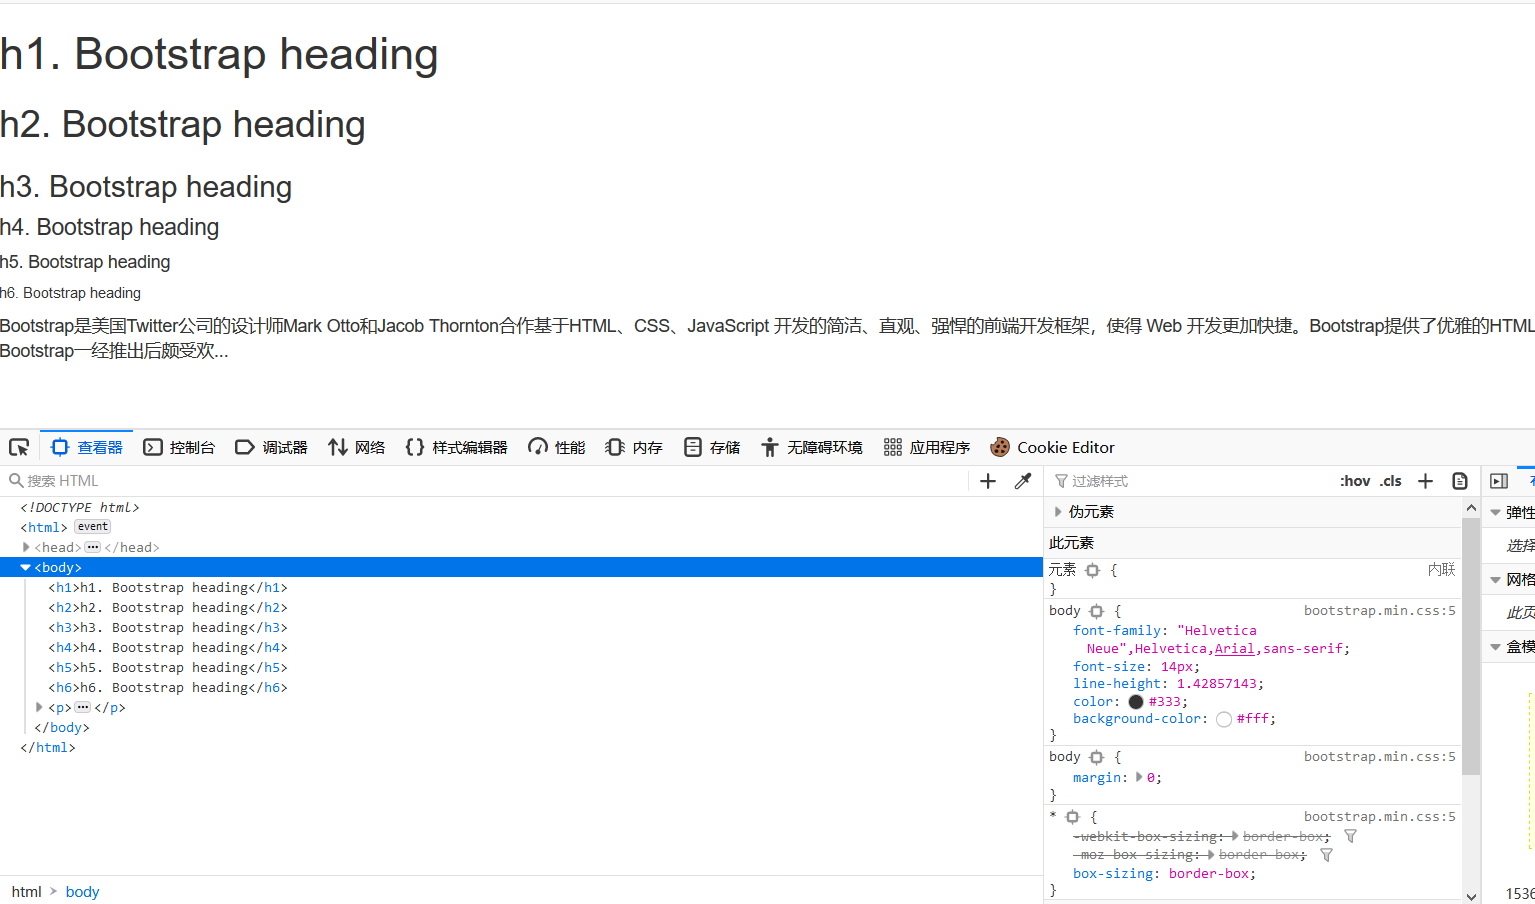
Task: Click the print styles icon in rules toolbar
Action: 1459,481
